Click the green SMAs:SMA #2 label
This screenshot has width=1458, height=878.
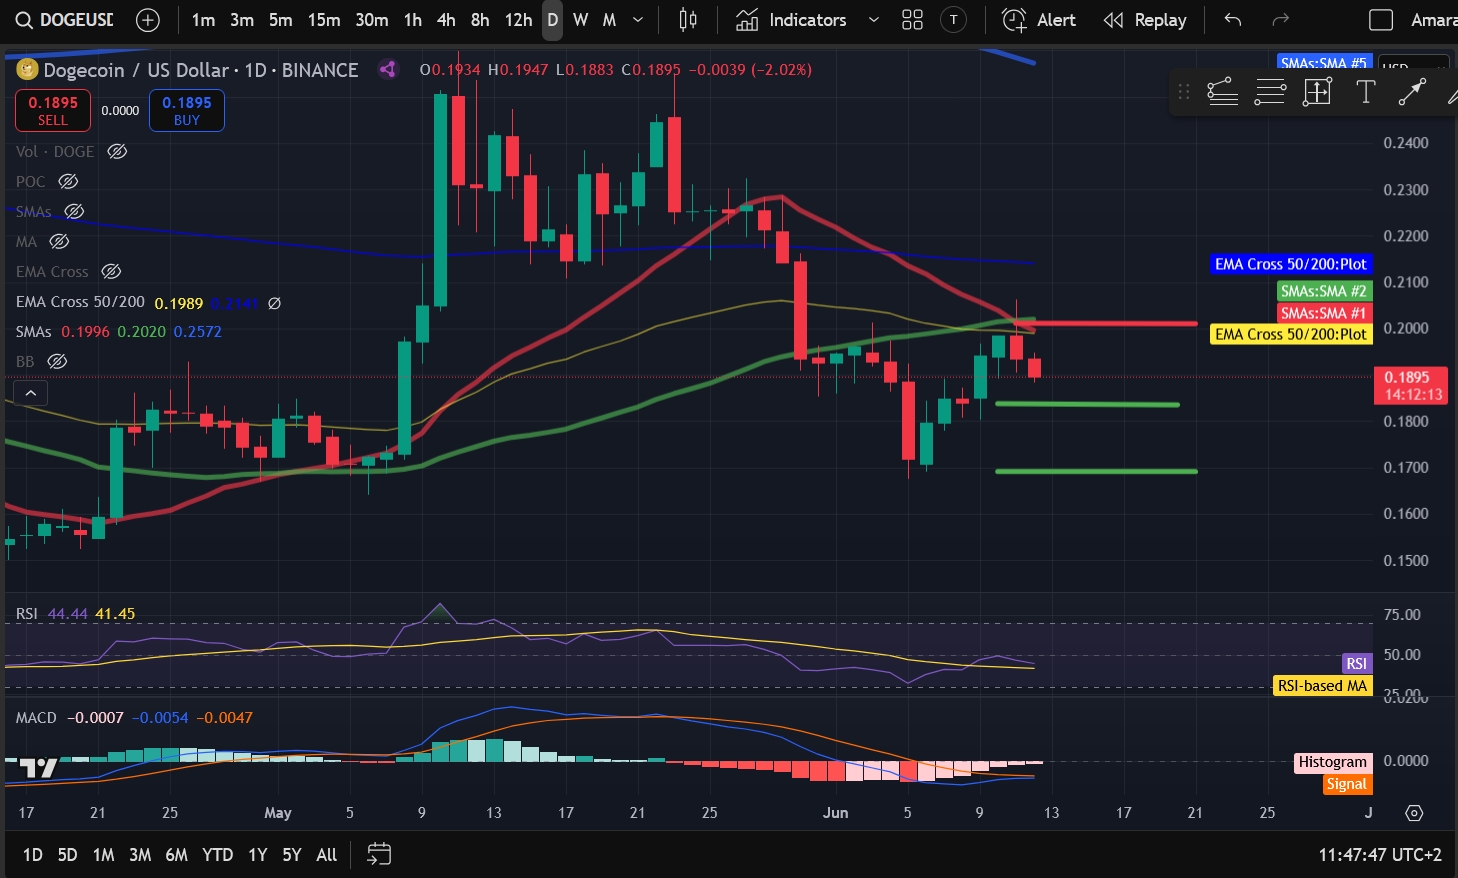coord(1323,291)
